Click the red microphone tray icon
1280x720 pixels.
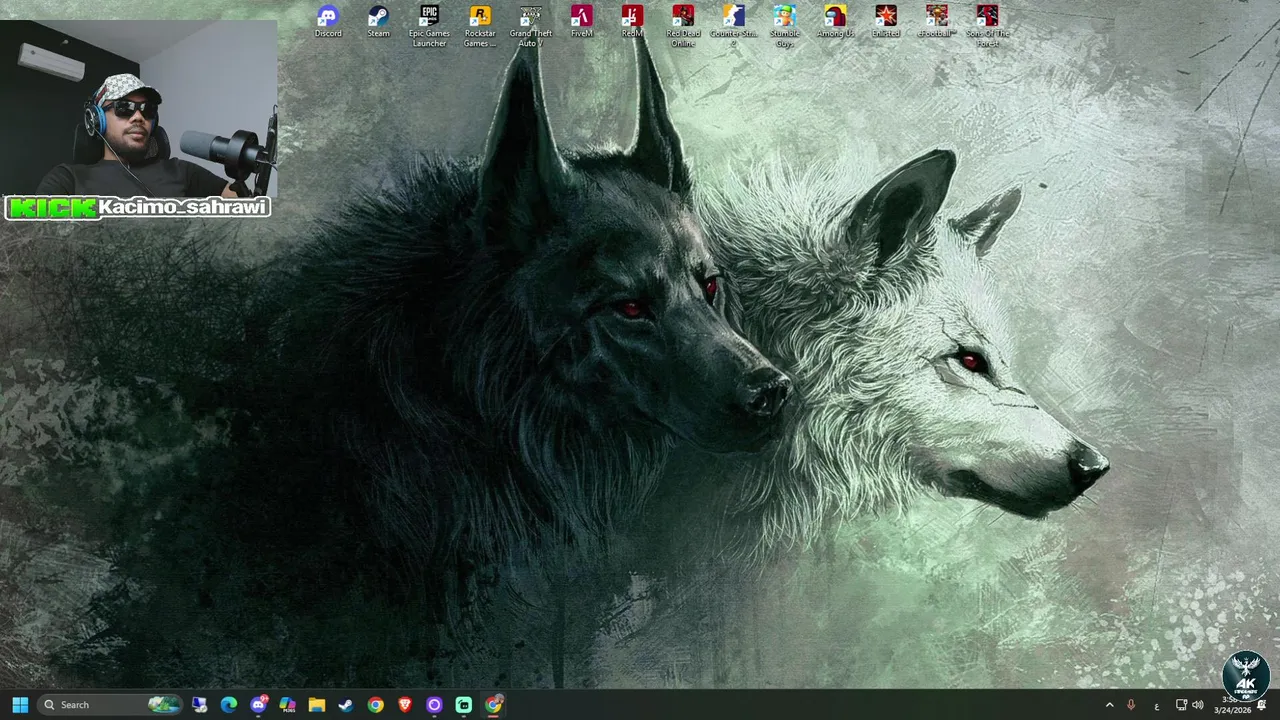point(1131,705)
